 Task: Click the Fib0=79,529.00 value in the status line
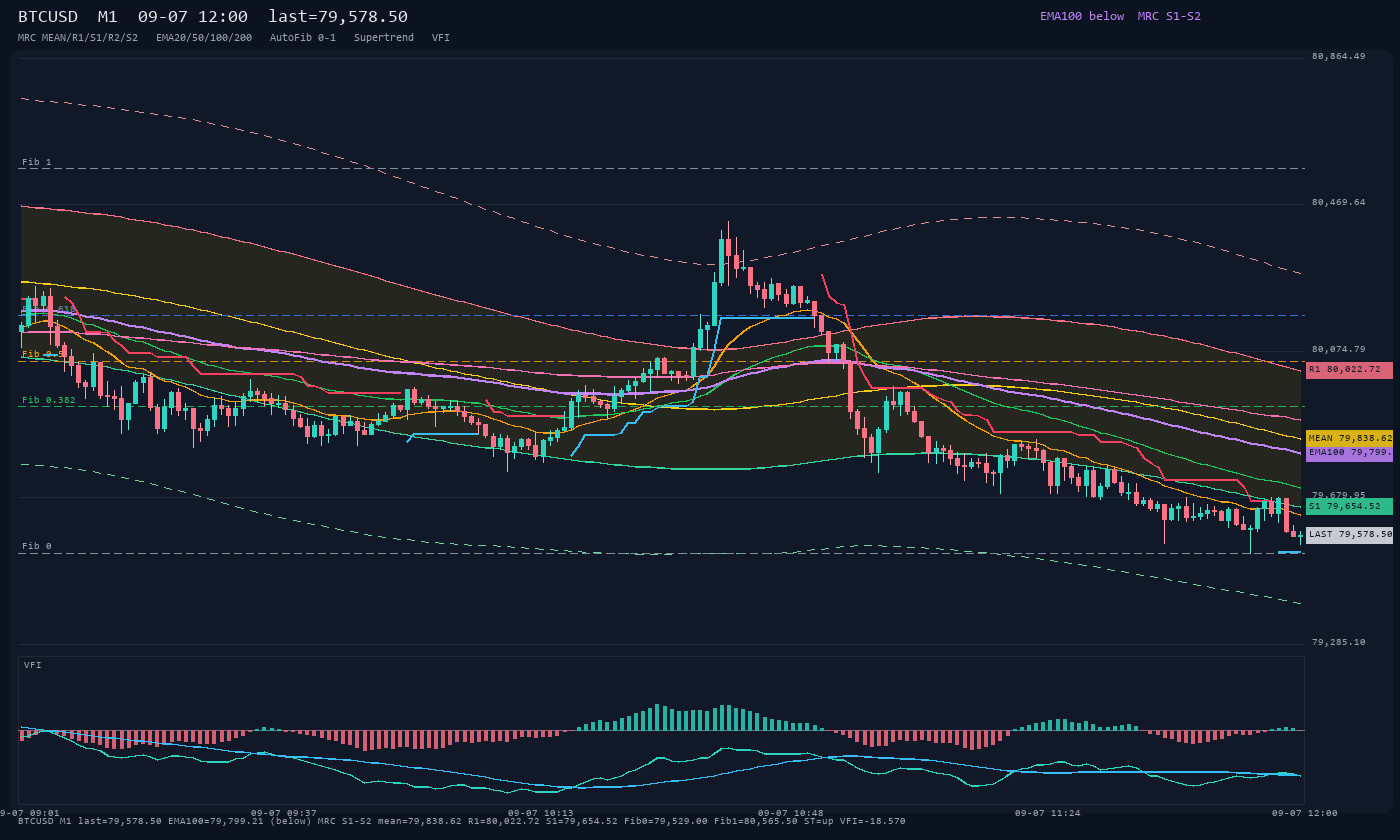point(664,821)
